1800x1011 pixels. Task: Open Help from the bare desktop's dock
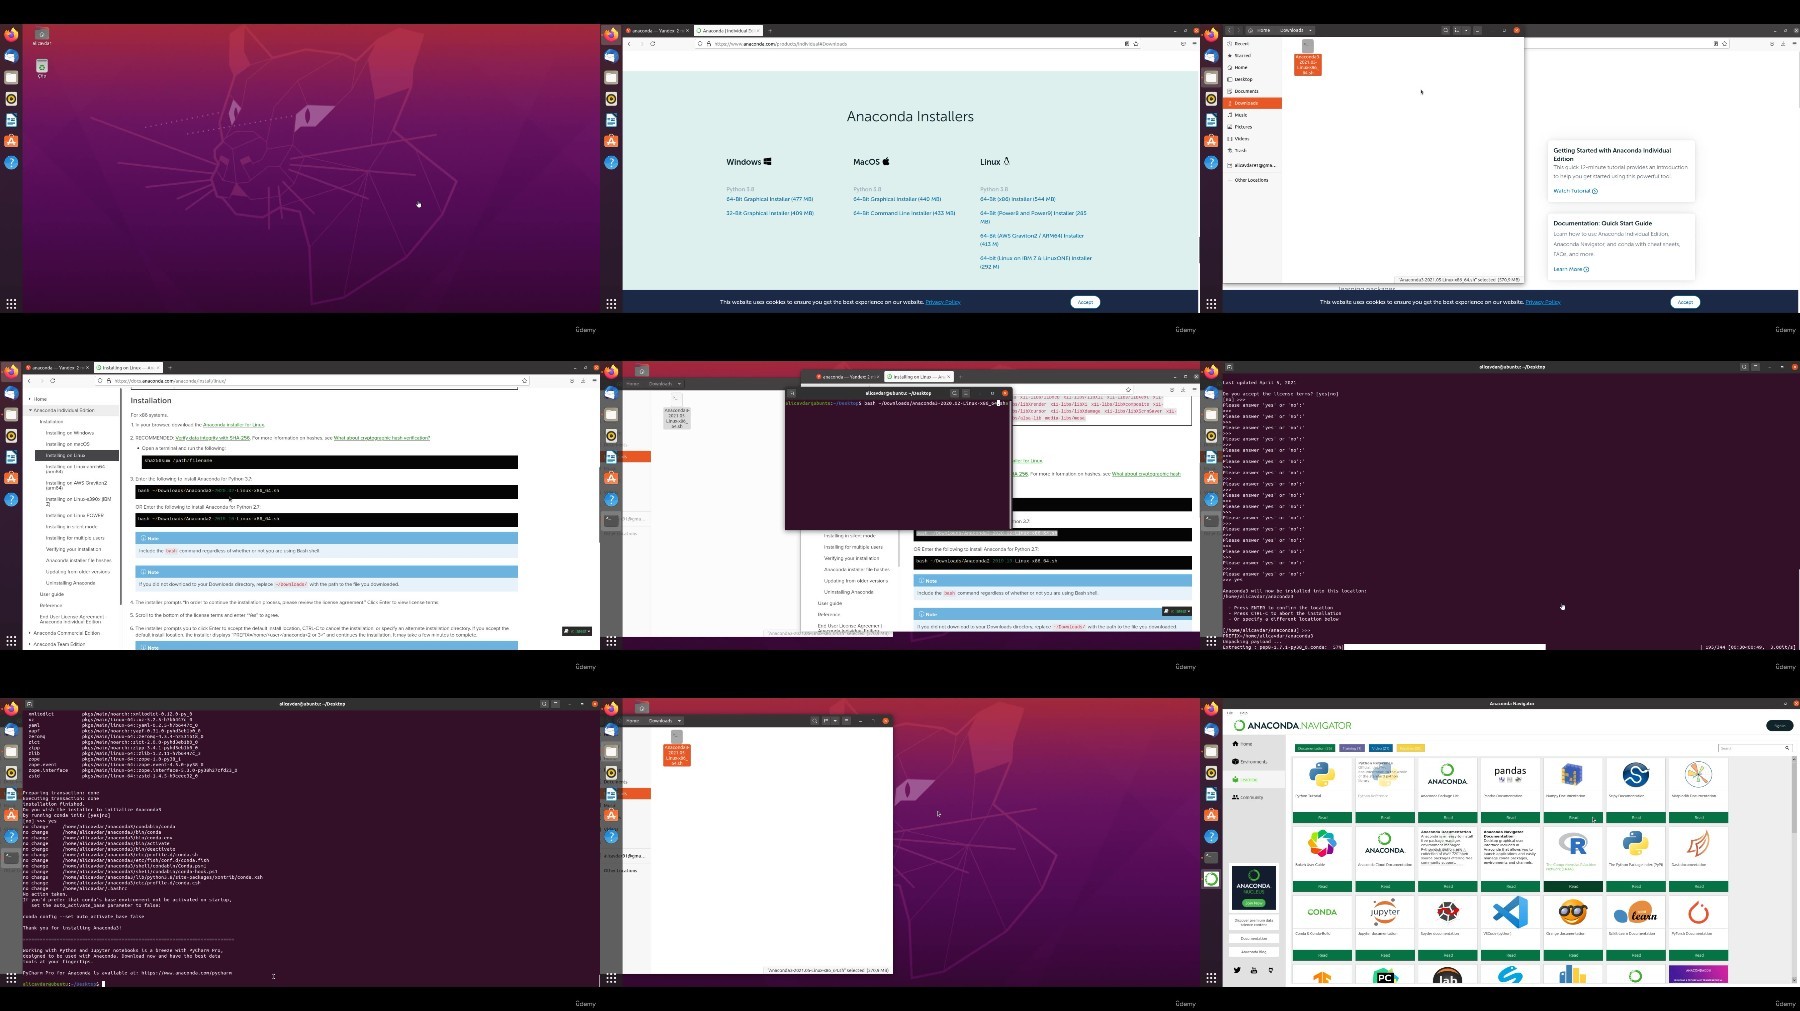pos(11,162)
